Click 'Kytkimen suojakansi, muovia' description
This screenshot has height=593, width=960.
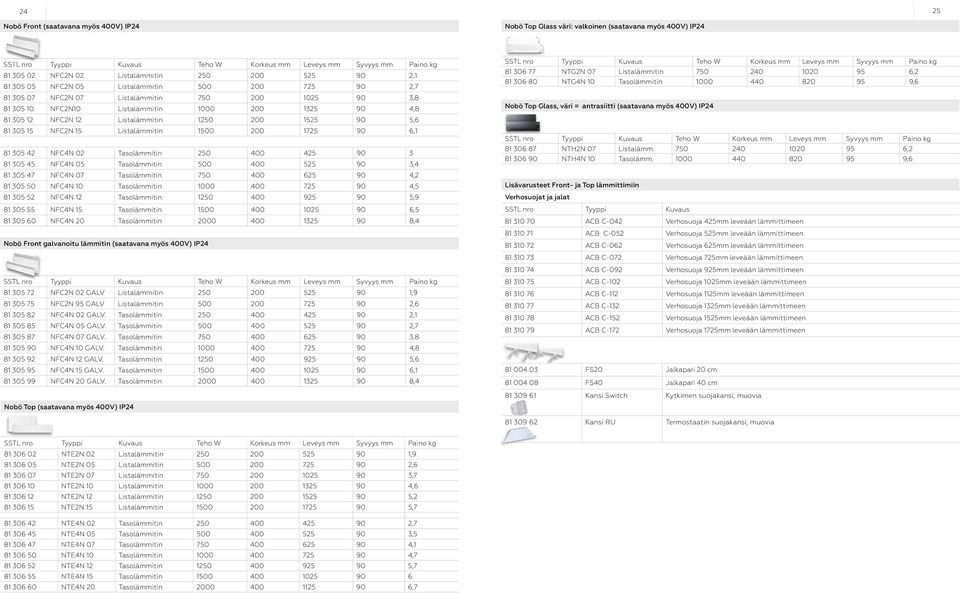[713, 395]
